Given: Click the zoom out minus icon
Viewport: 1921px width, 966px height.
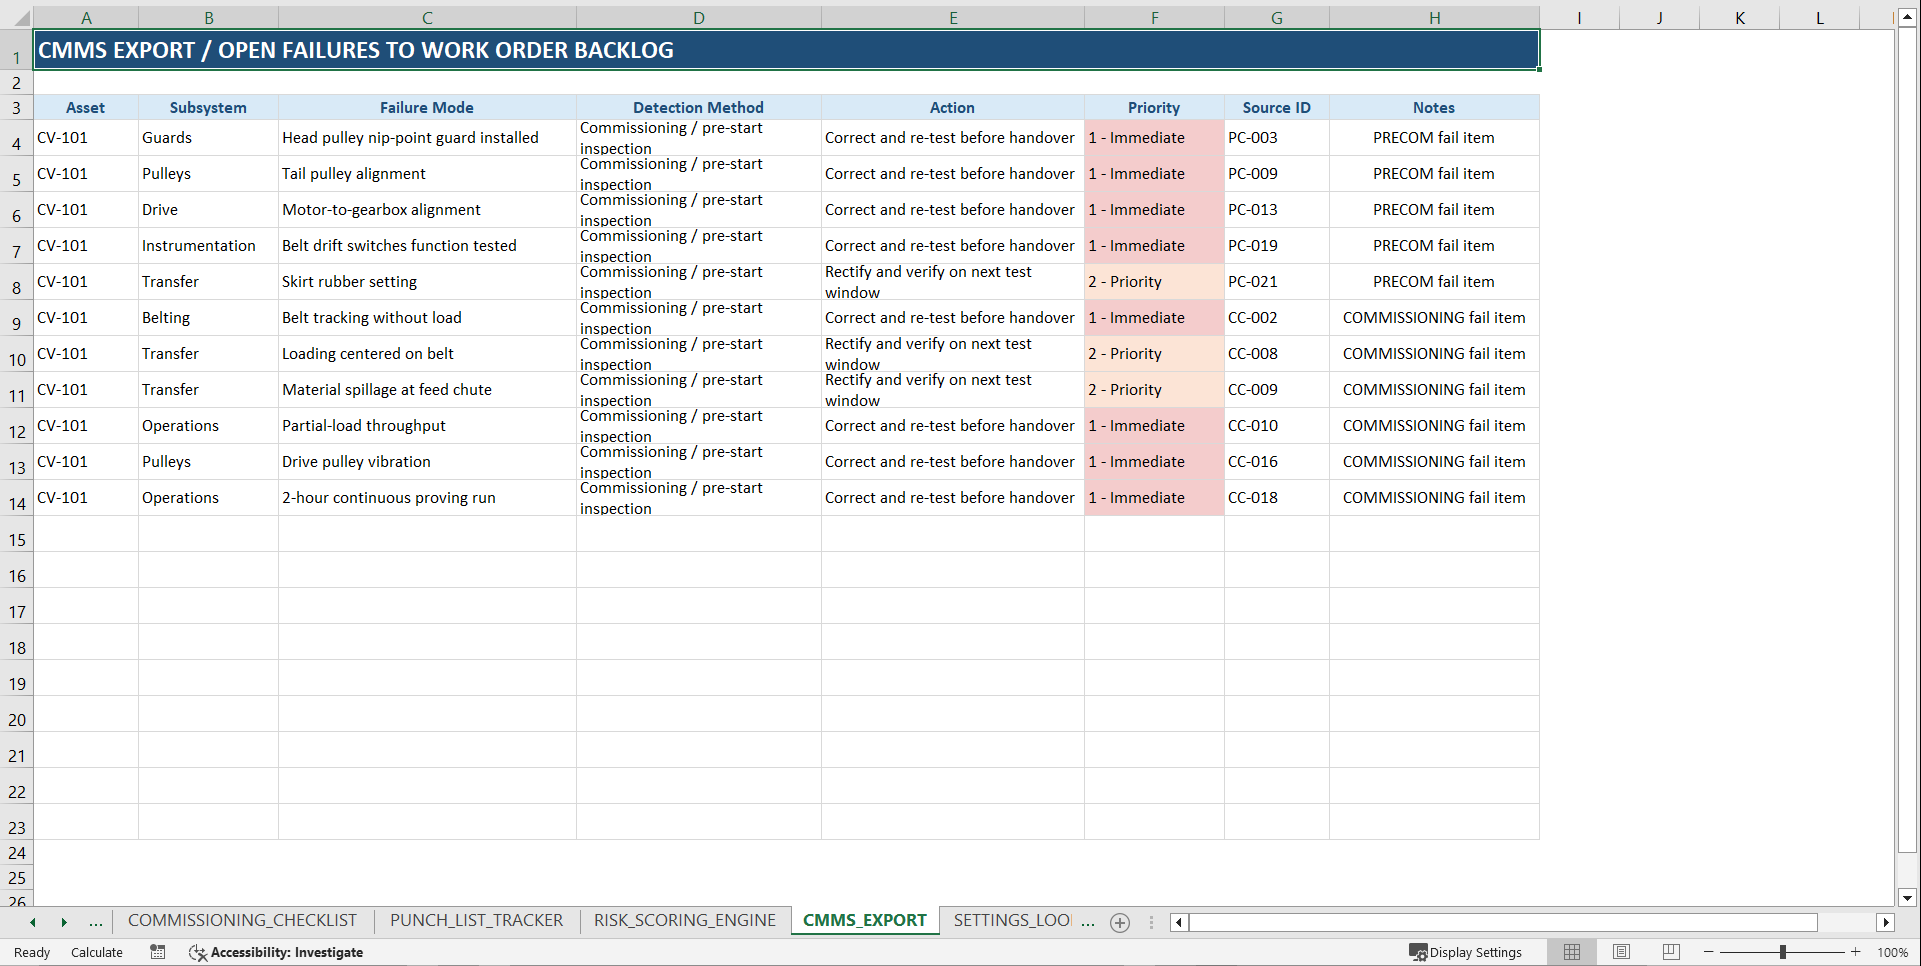Looking at the screenshot, I should 1708,952.
